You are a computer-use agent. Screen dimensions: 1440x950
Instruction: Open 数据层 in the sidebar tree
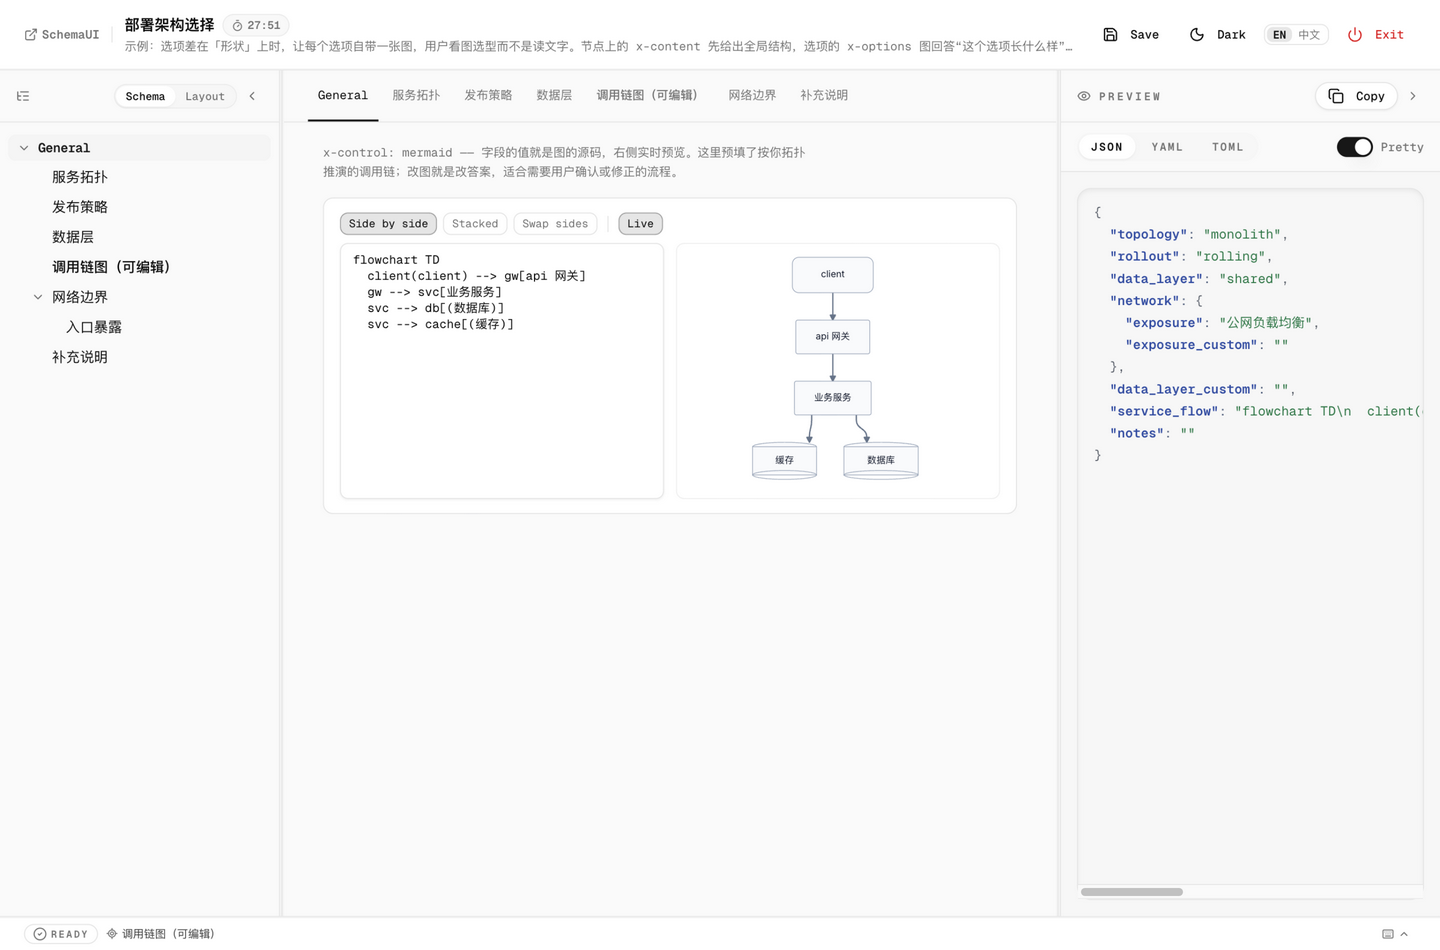(73, 237)
